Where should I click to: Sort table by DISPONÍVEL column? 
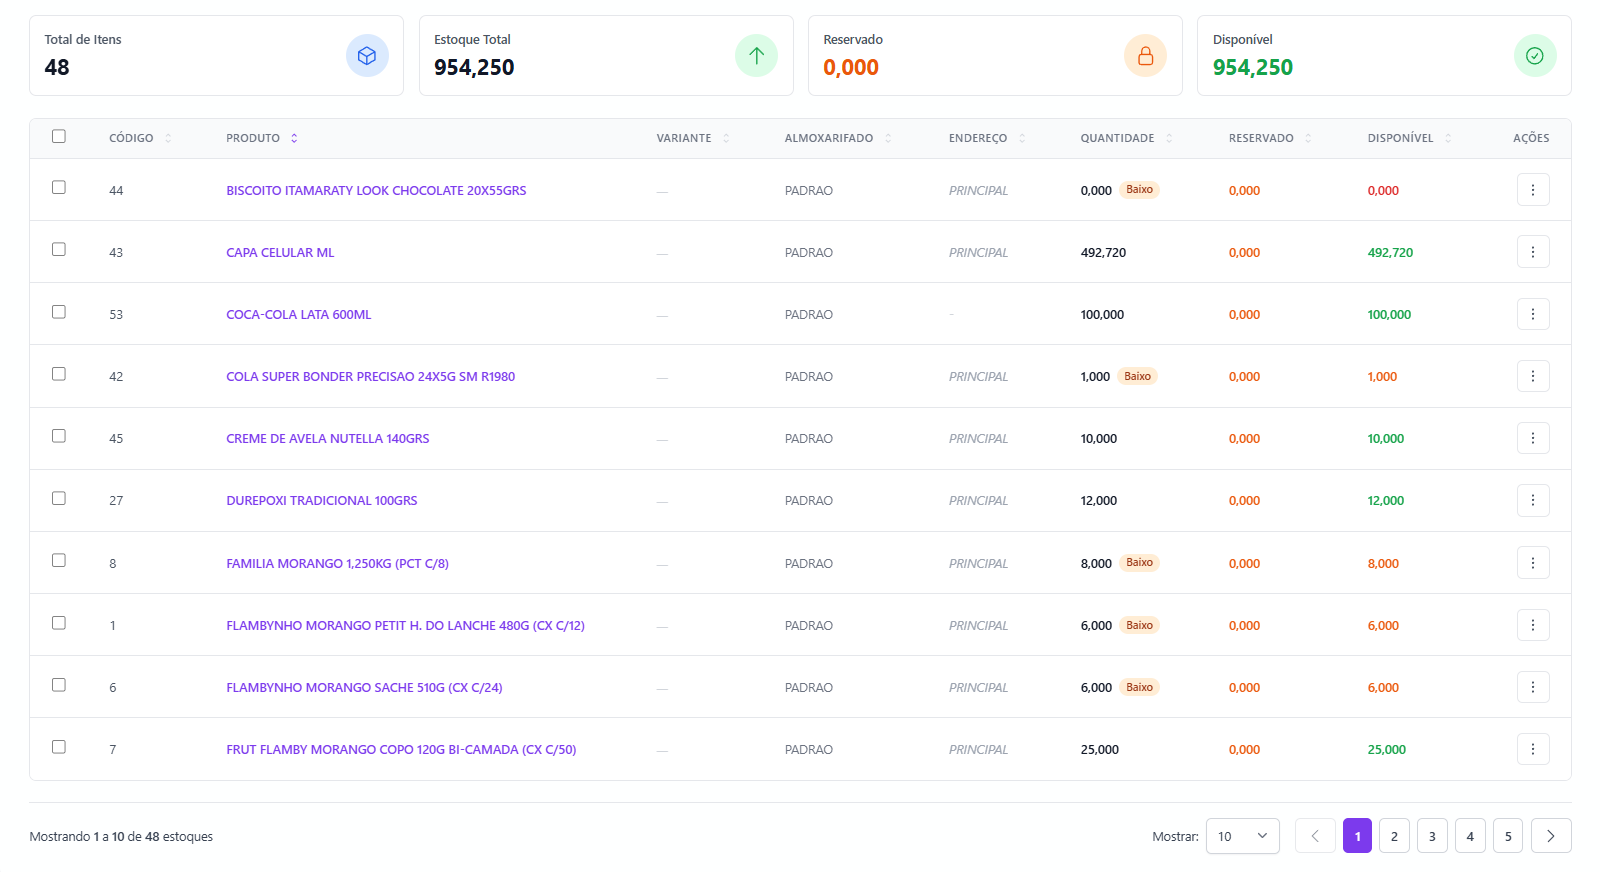[x=1409, y=138]
